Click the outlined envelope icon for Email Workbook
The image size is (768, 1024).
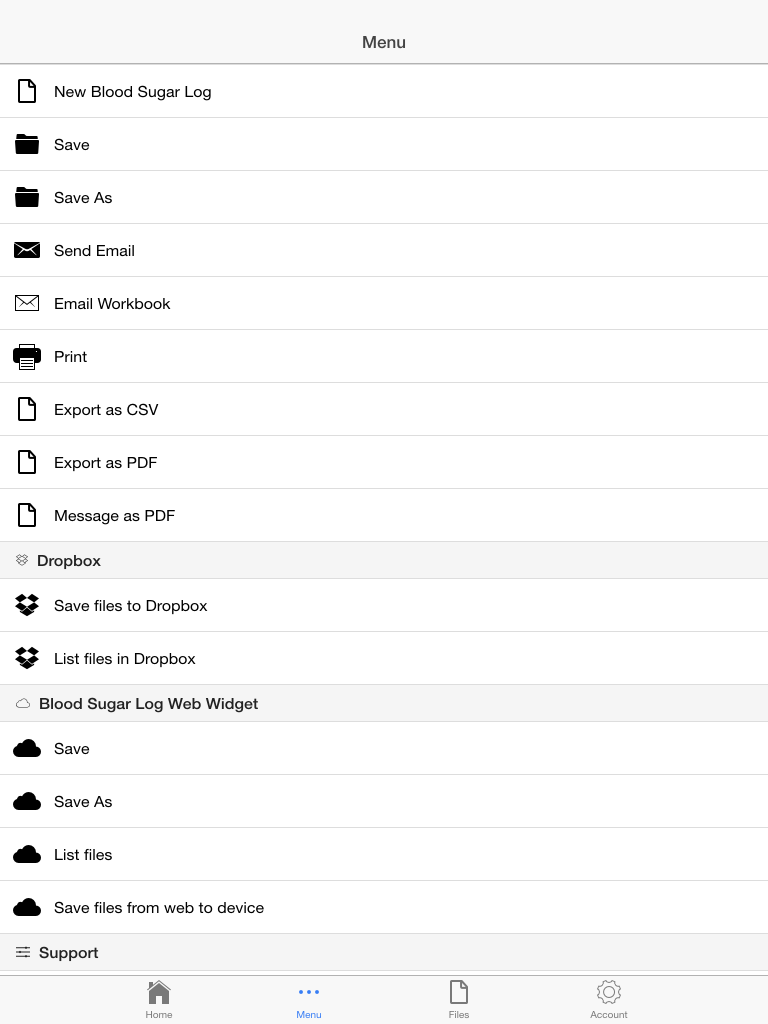pos(27,303)
